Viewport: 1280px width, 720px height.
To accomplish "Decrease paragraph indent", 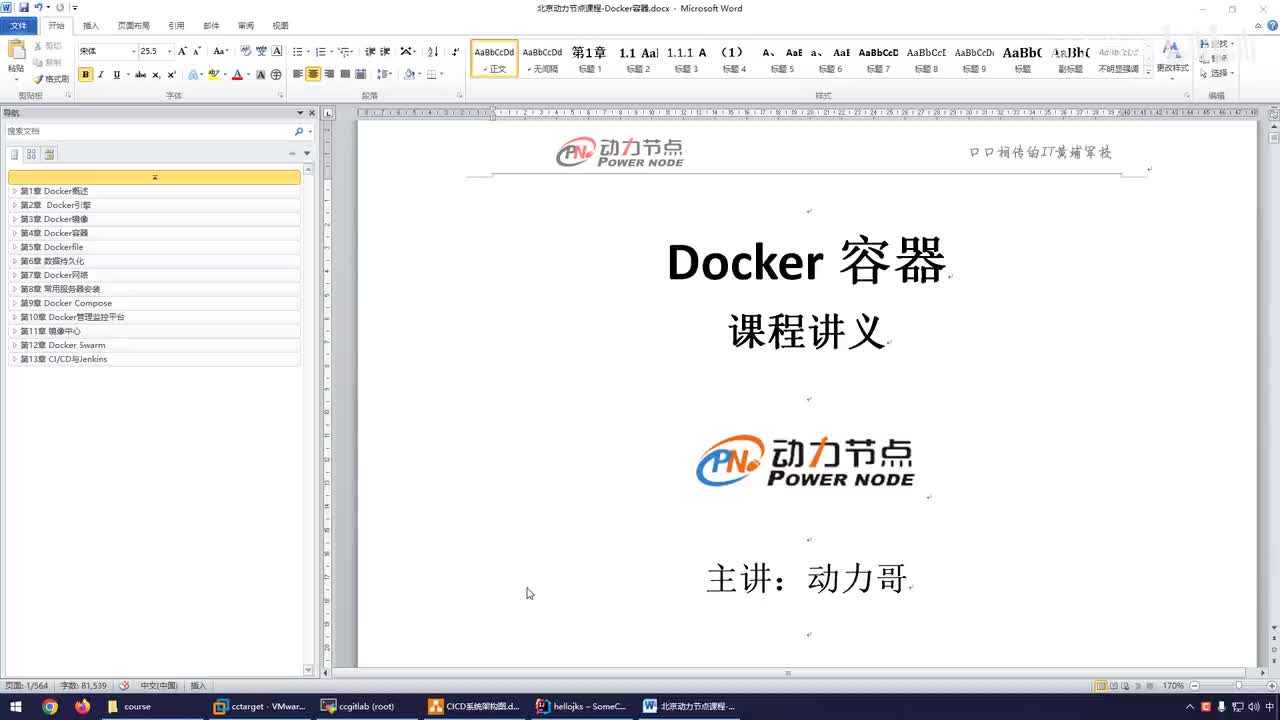I will coord(370,51).
